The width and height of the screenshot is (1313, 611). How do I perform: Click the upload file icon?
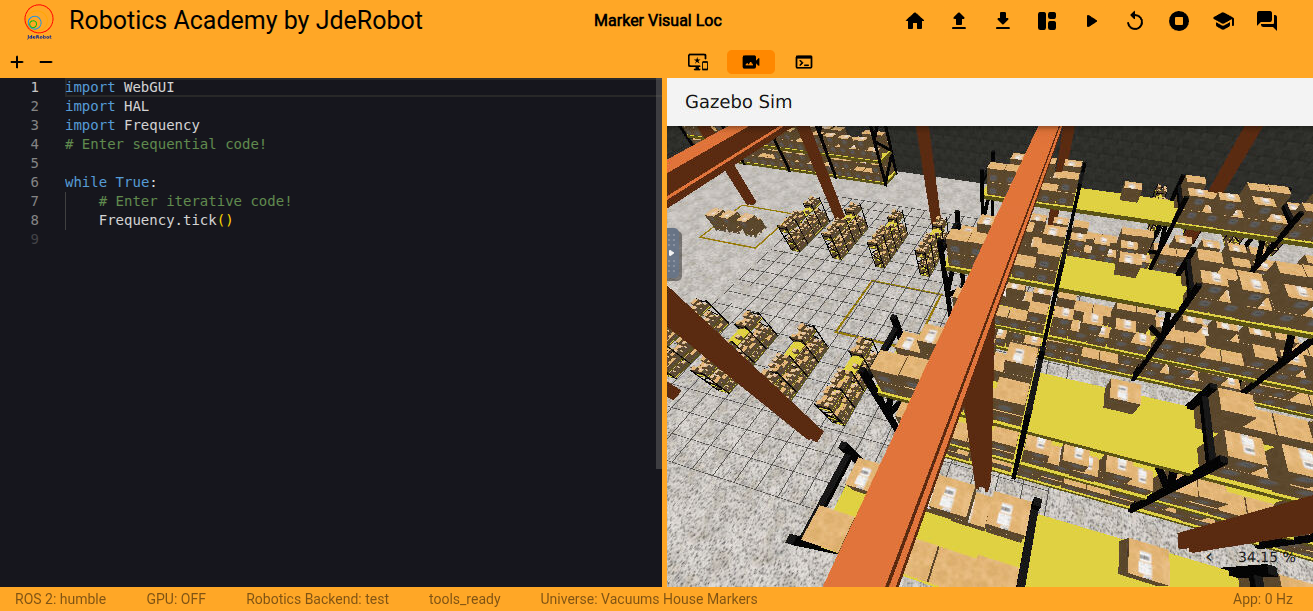click(958, 21)
